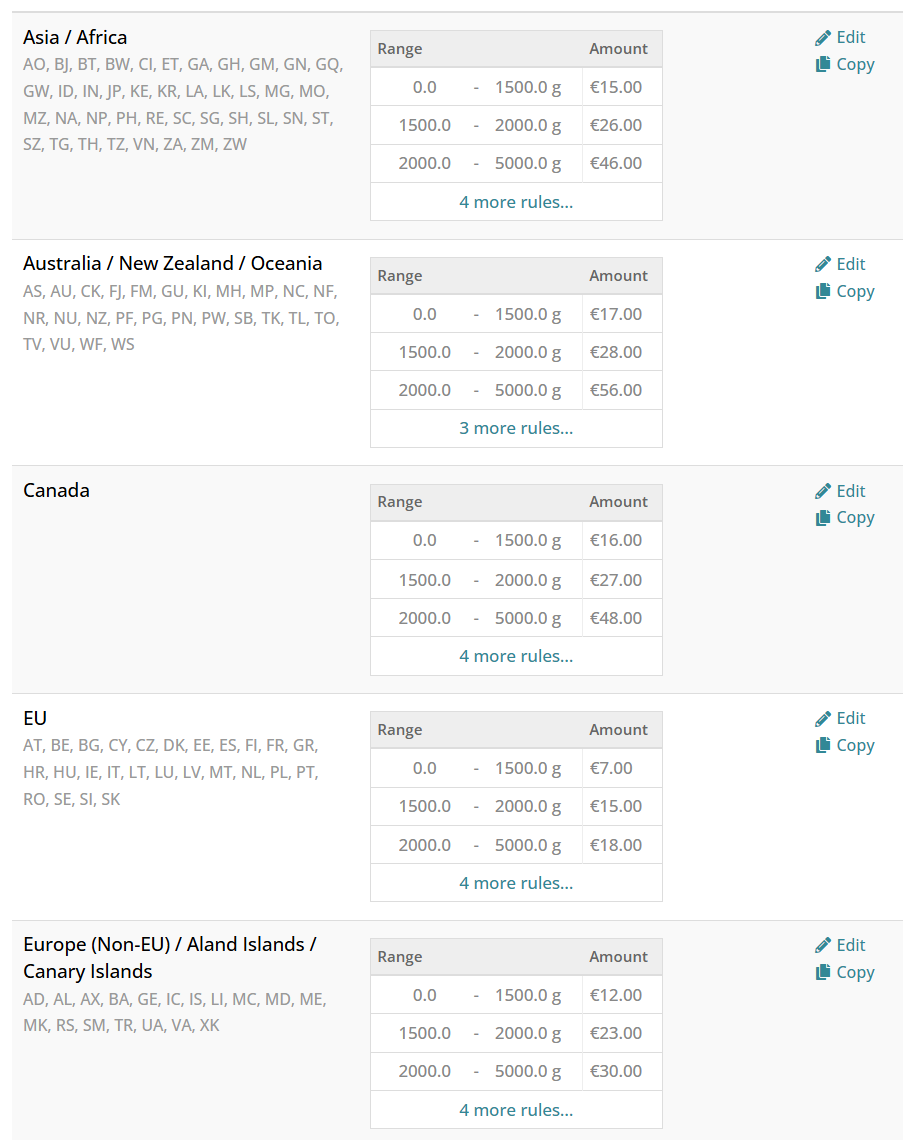The width and height of the screenshot is (912, 1140).
Task: Expand 3 more rules for Australia / Oceania
Action: click(516, 428)
